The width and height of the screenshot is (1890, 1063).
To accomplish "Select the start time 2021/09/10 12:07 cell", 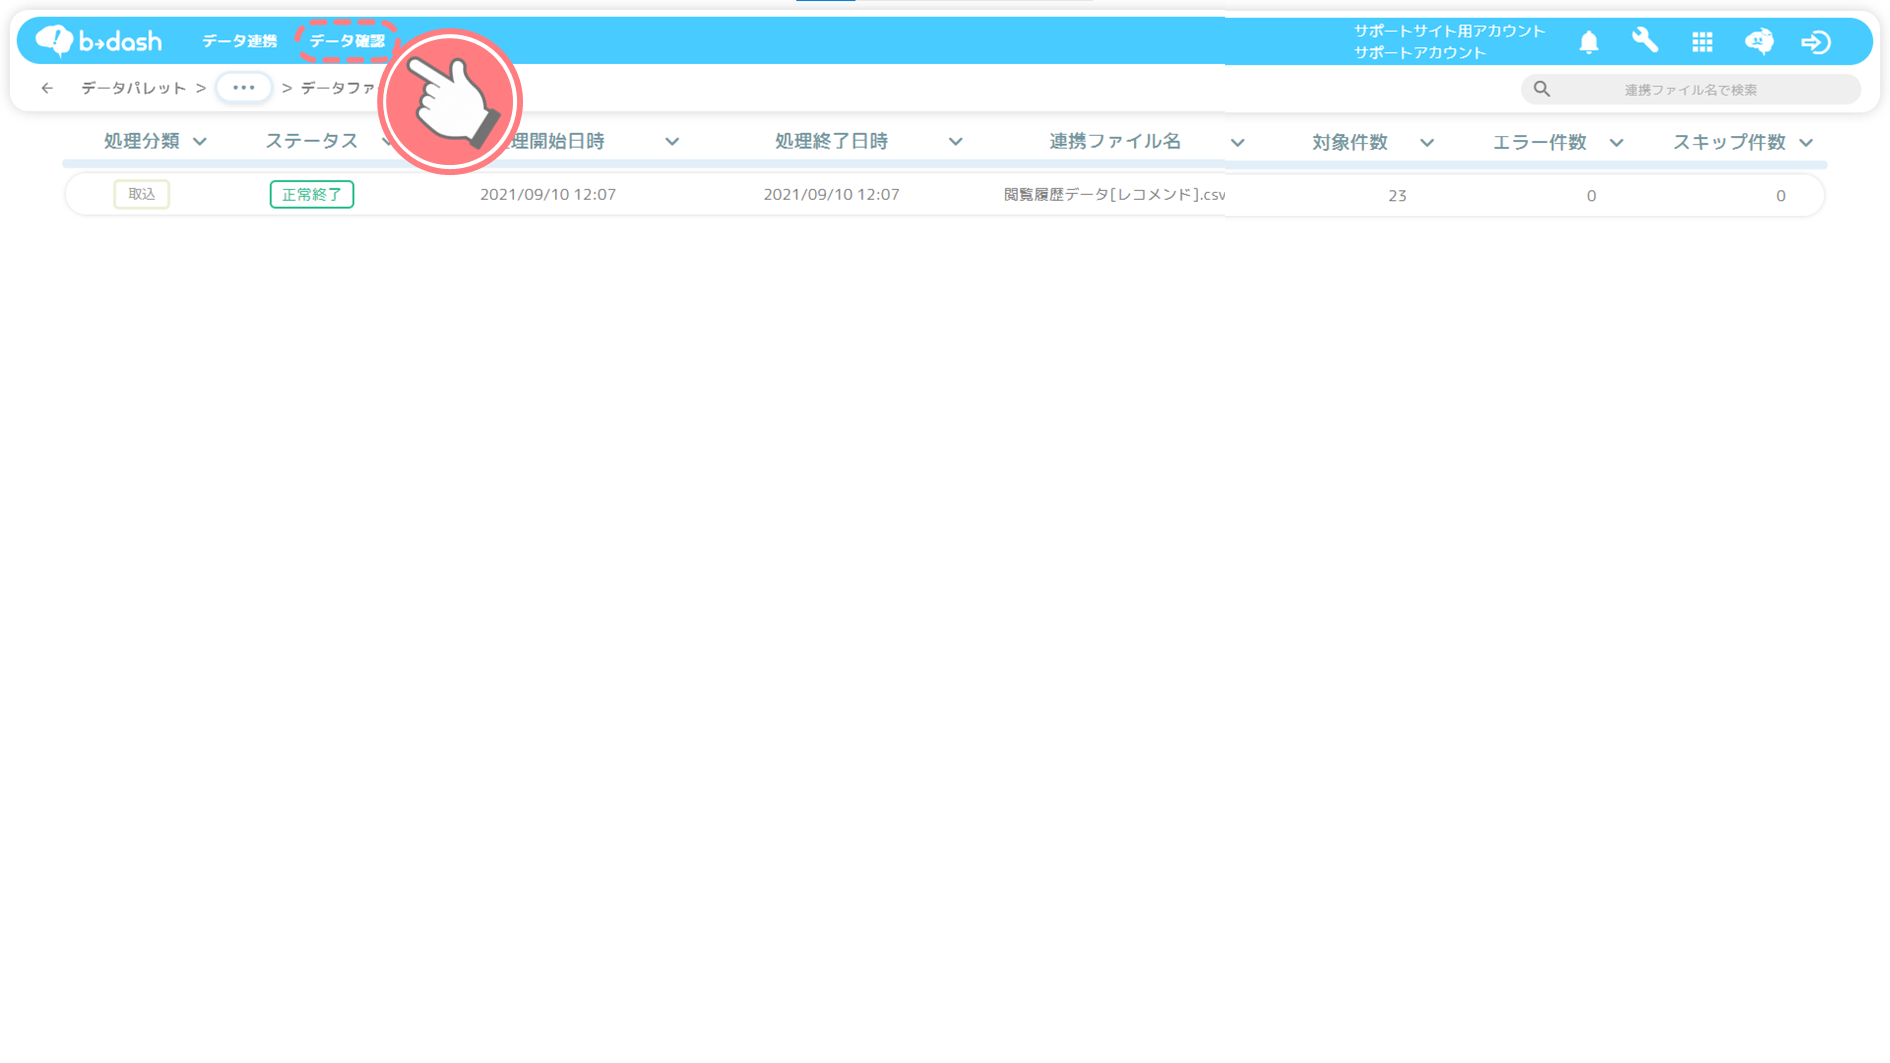I will [x=548, y=194].
